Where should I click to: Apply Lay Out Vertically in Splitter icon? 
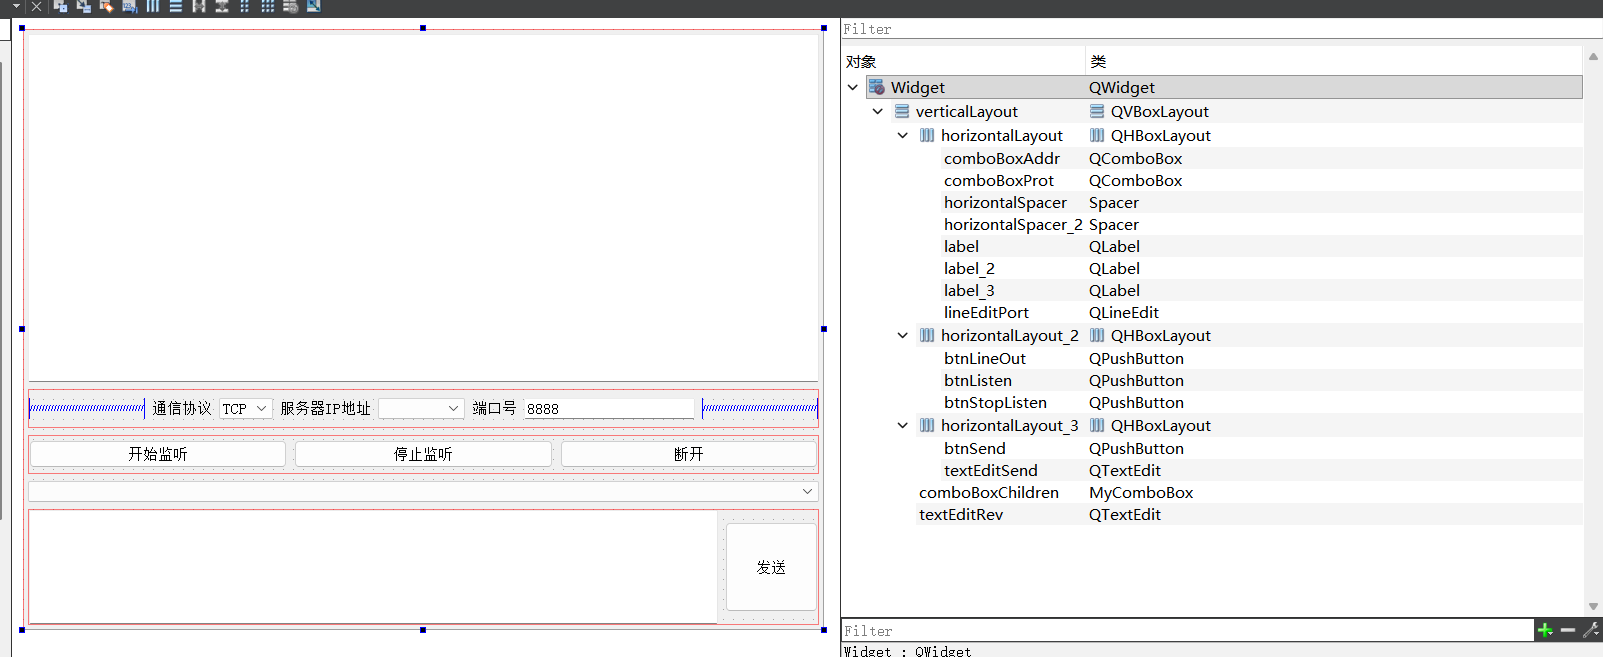222,6
